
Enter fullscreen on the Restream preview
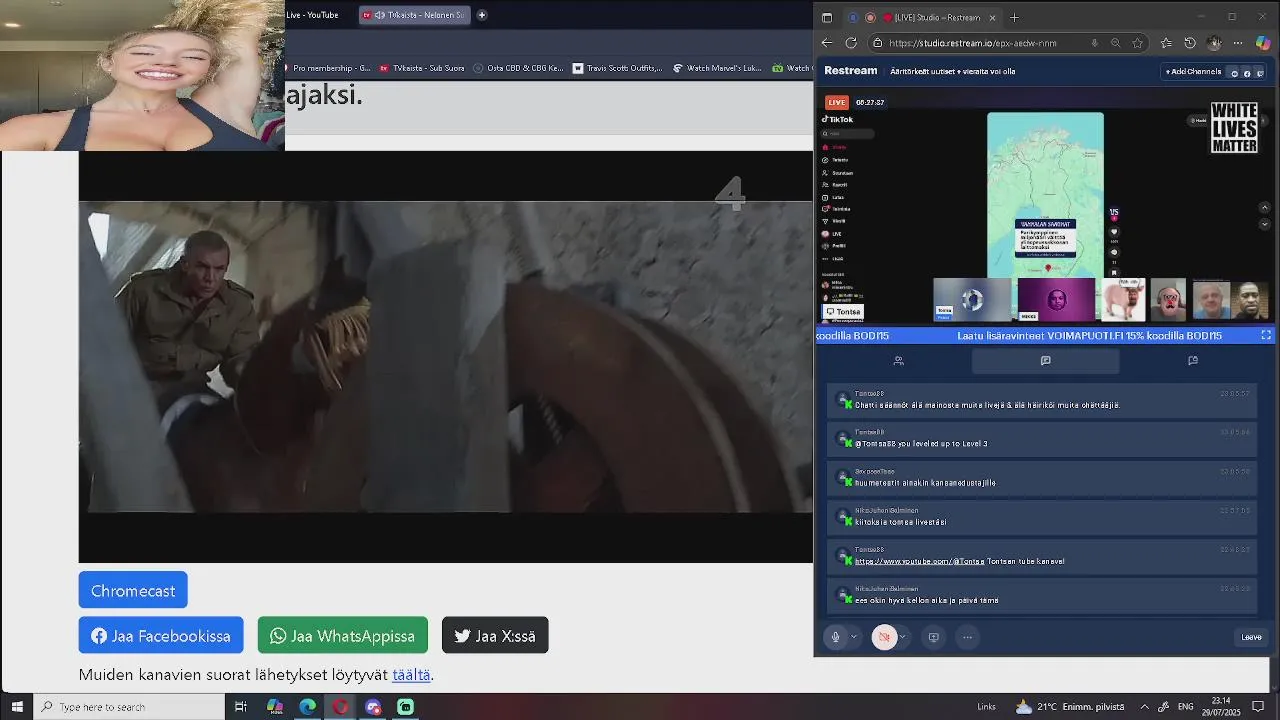click(1266, 335)
